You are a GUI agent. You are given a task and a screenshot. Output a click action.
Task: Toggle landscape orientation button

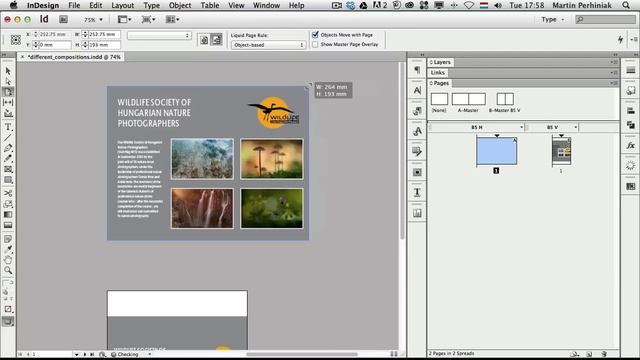tap(216, 40)
